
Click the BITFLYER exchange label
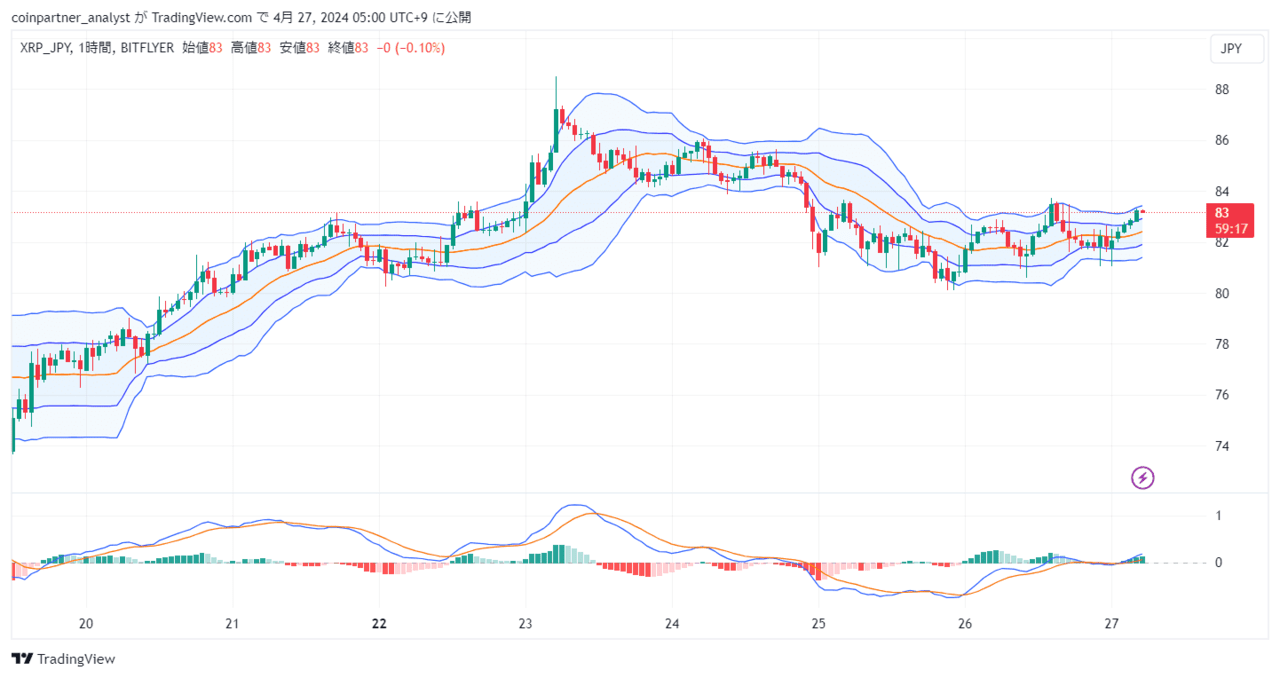point(147,48)
